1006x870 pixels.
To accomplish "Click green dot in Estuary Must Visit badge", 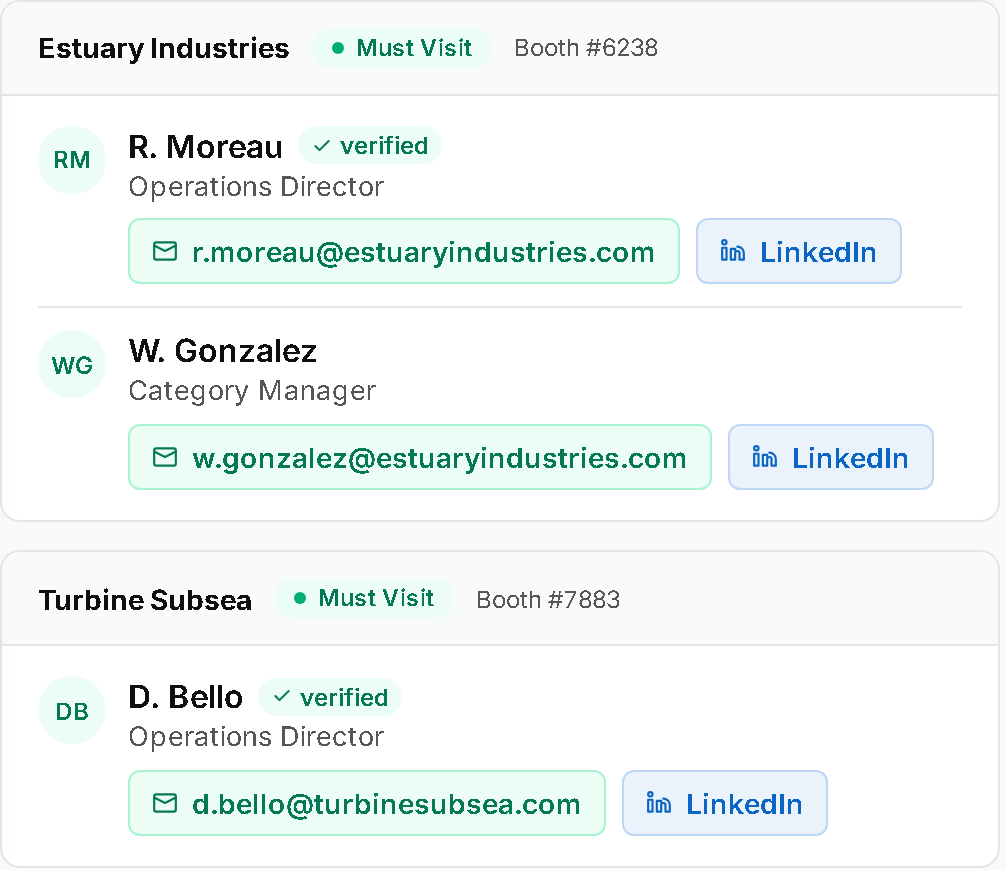I will 338,48.
